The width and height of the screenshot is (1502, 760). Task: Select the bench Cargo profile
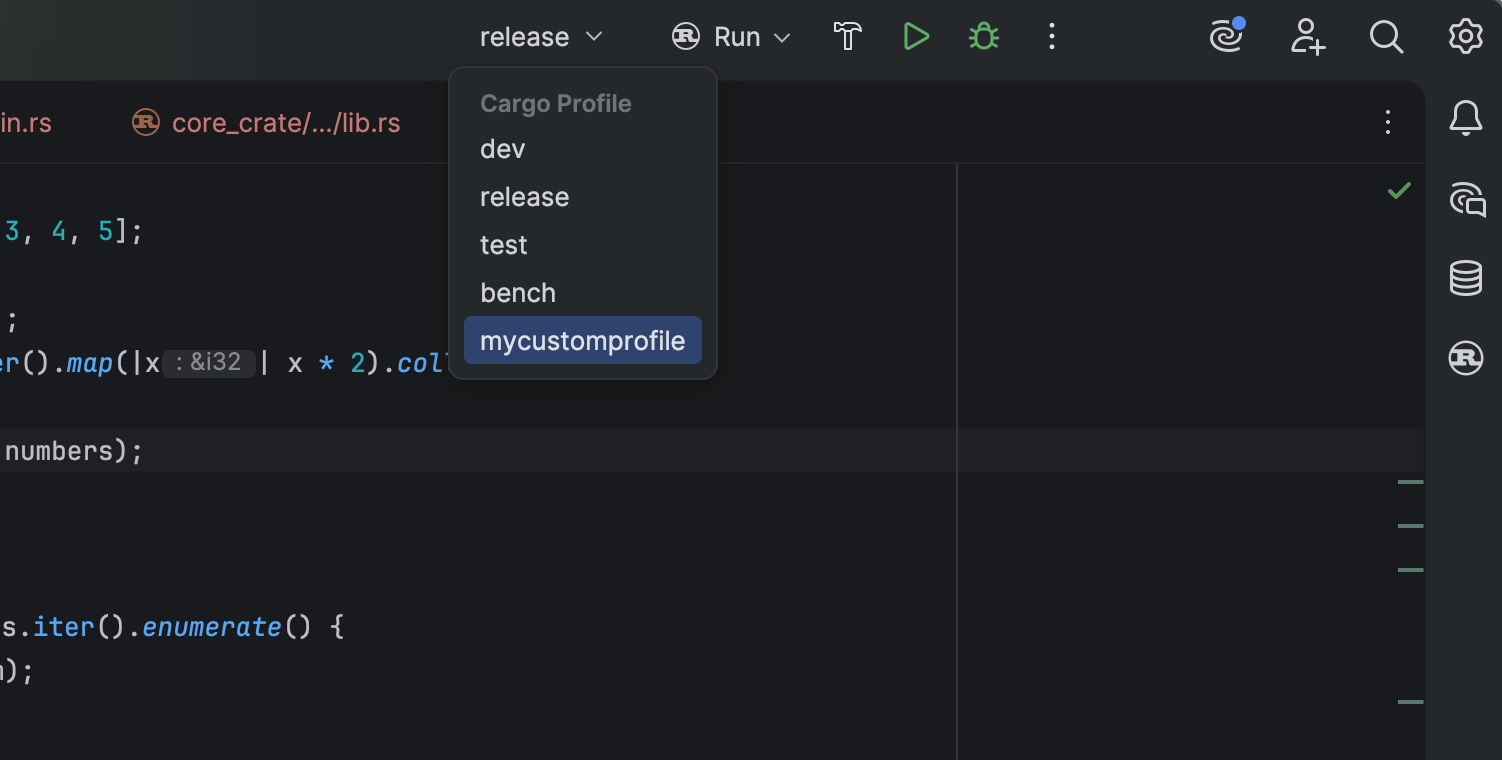point(517,293)
